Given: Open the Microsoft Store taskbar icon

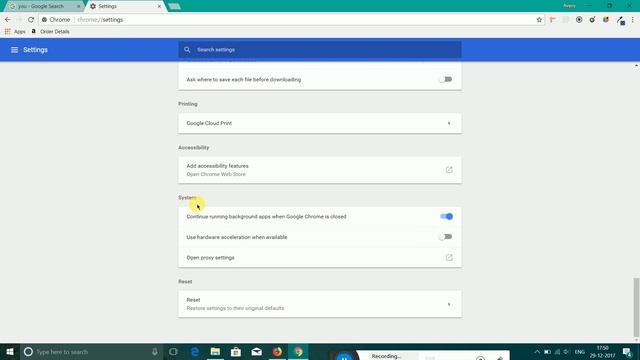Looking at the screenshot, I should click(236, 352).
